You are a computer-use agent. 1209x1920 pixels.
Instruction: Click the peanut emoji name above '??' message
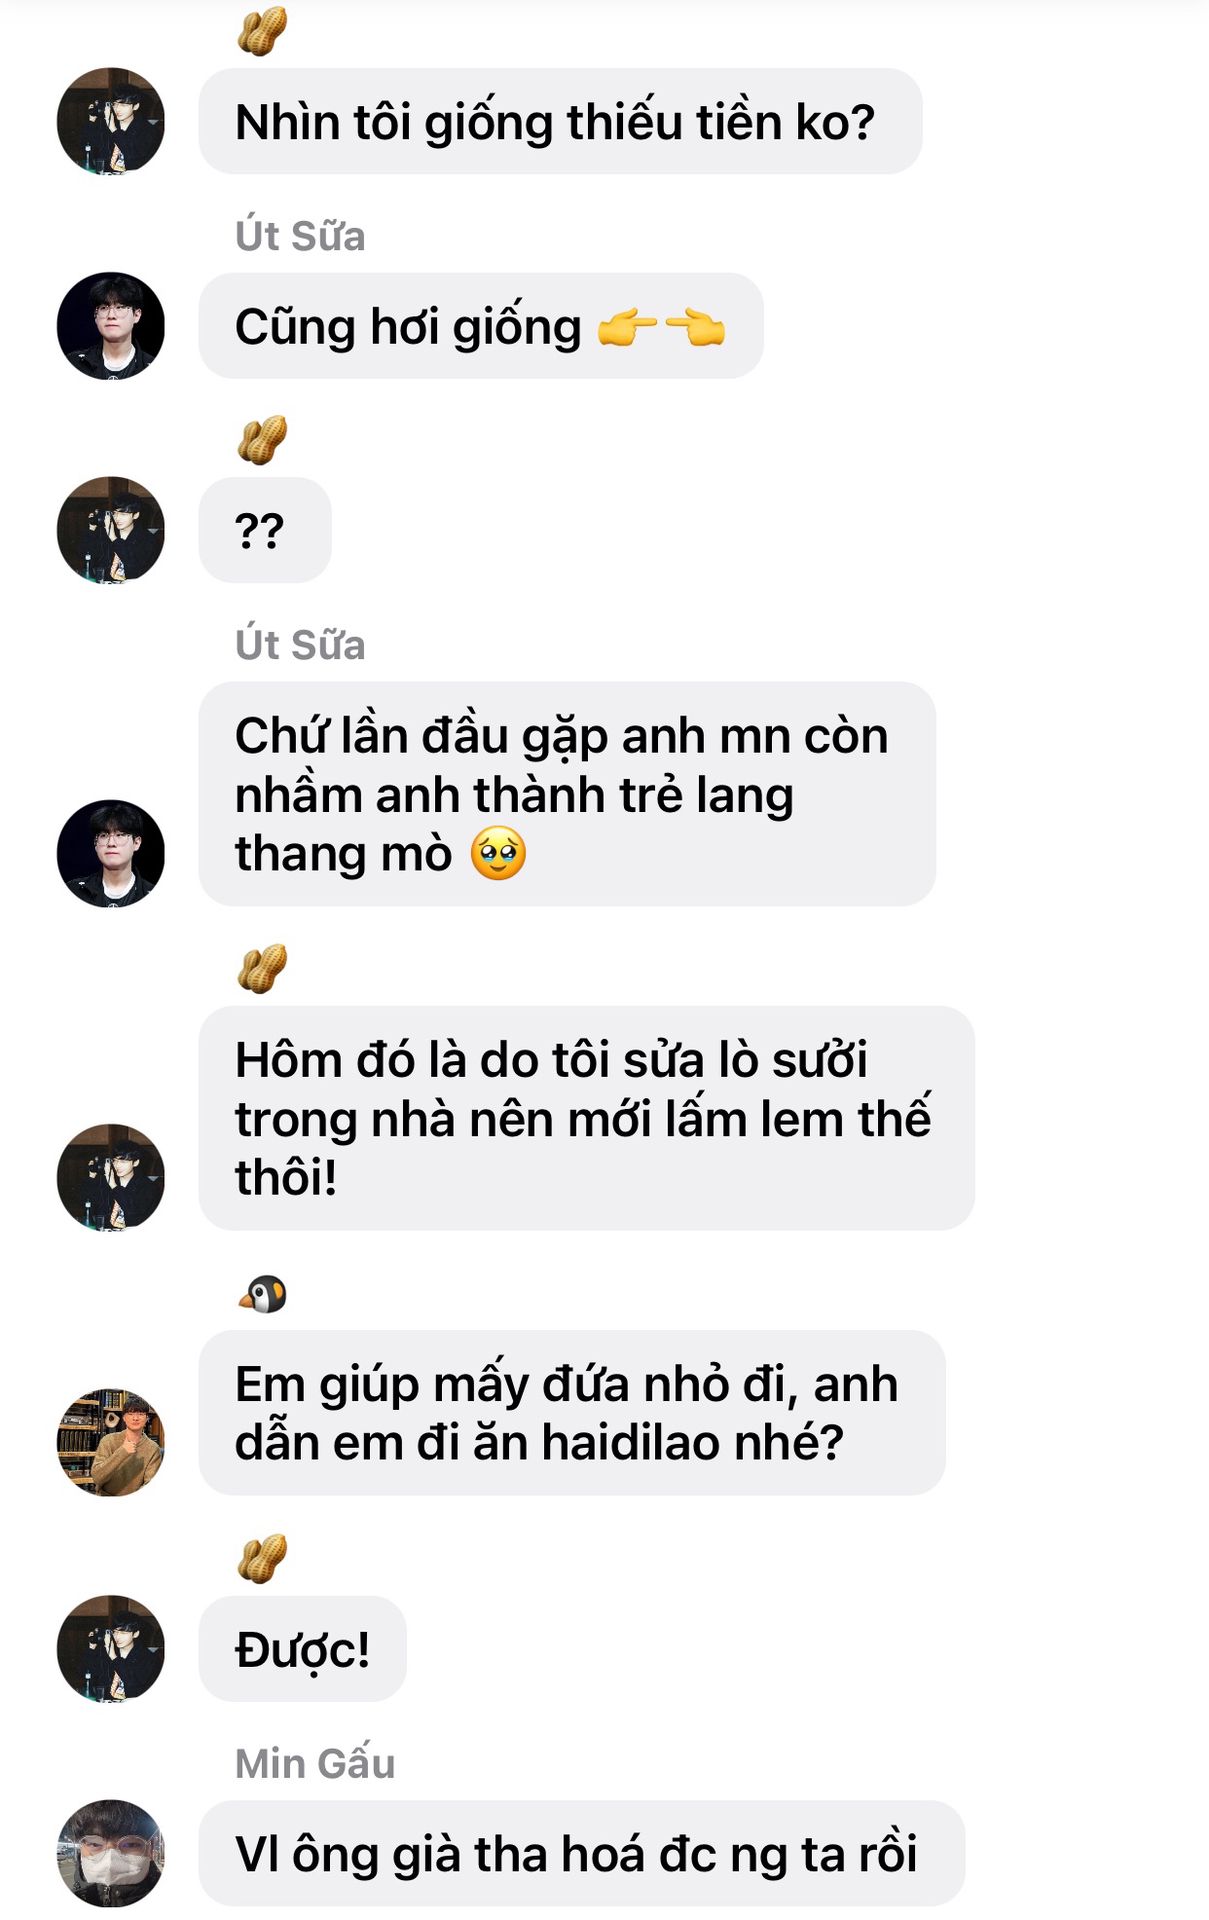pos(262,440)
